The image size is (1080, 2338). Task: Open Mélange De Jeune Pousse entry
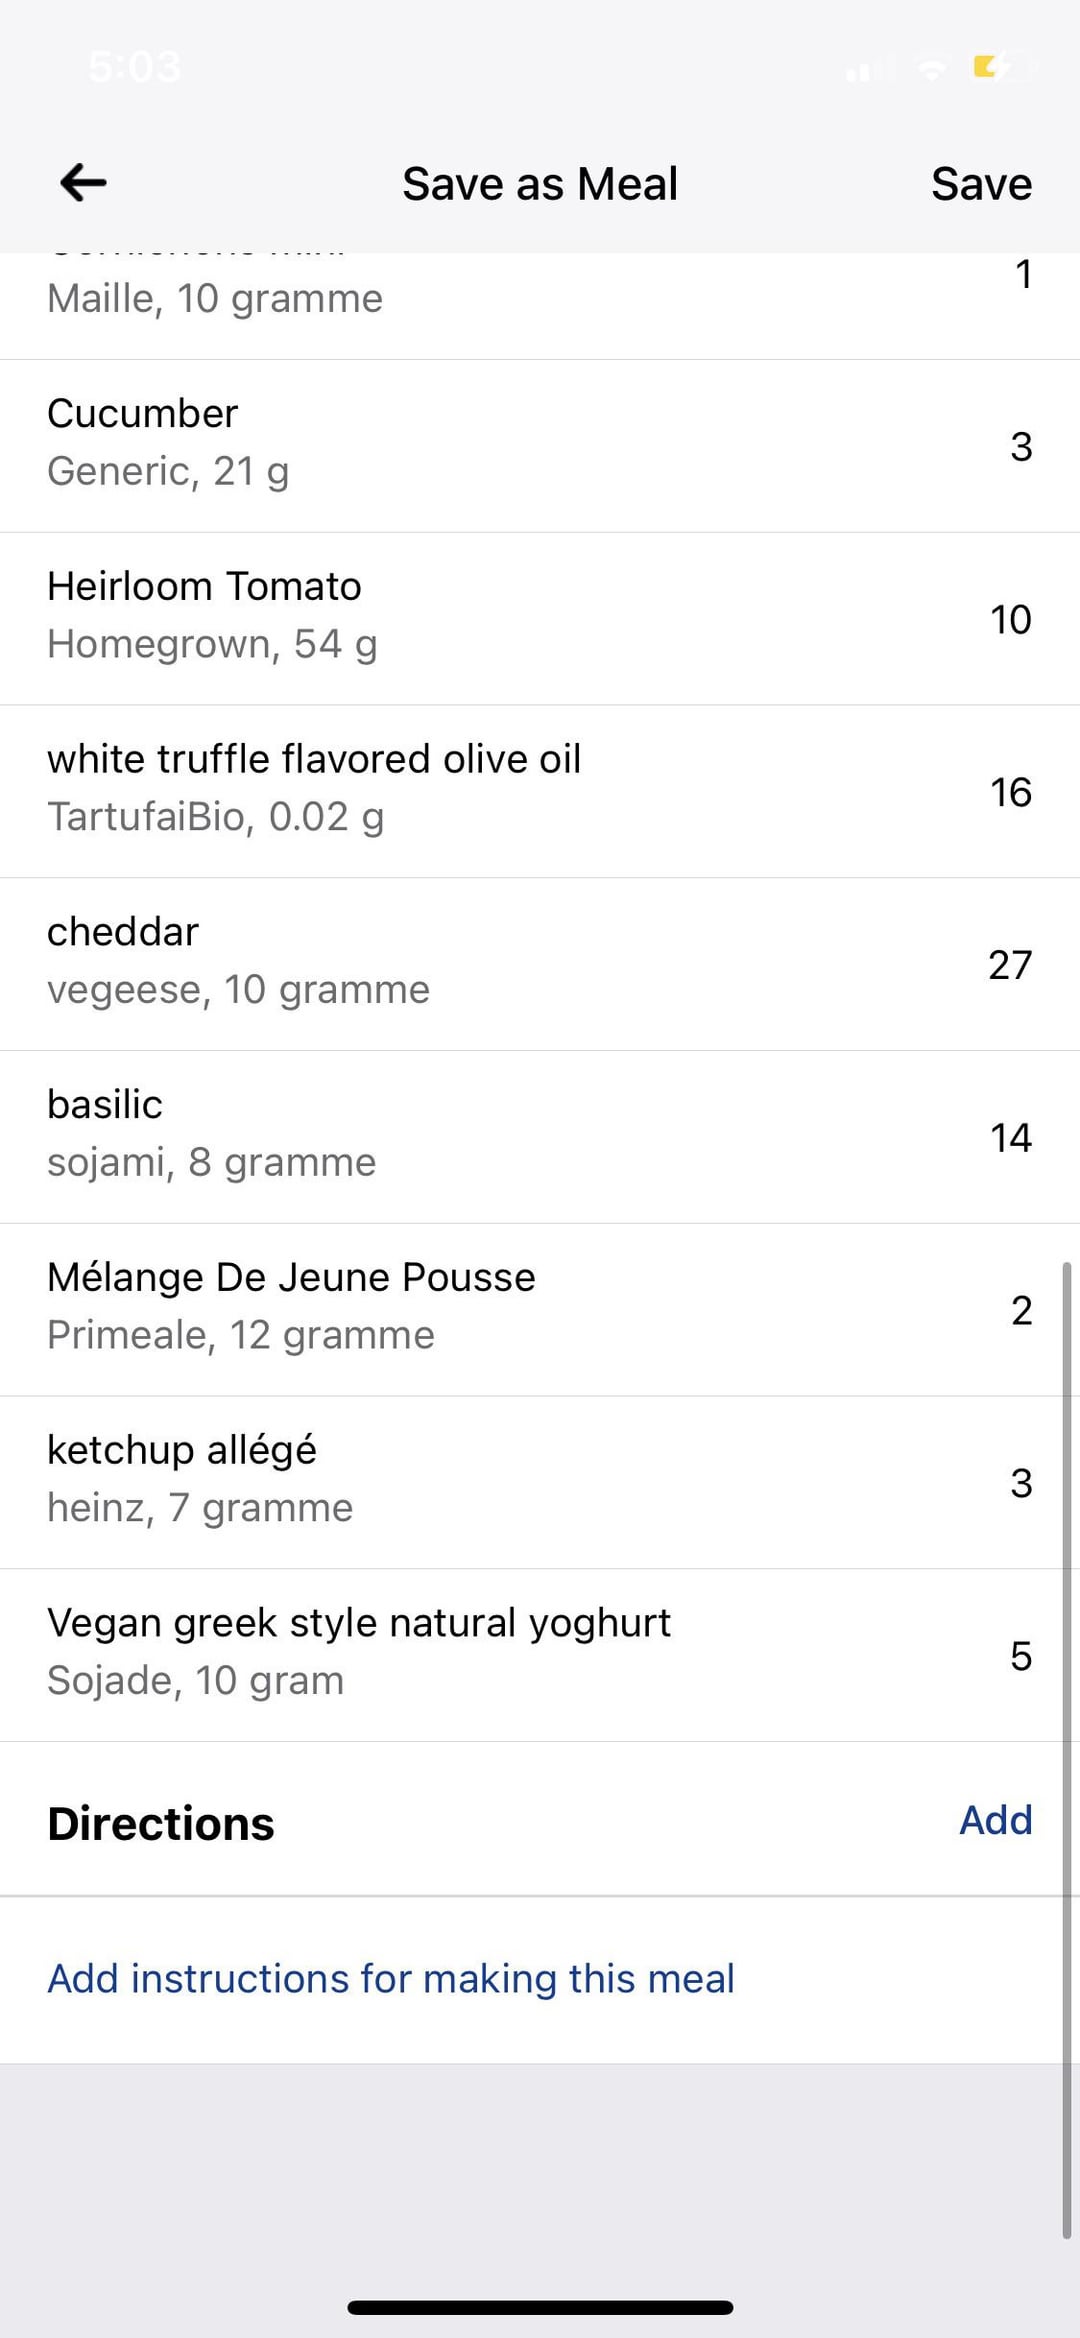click(540, 1310)
